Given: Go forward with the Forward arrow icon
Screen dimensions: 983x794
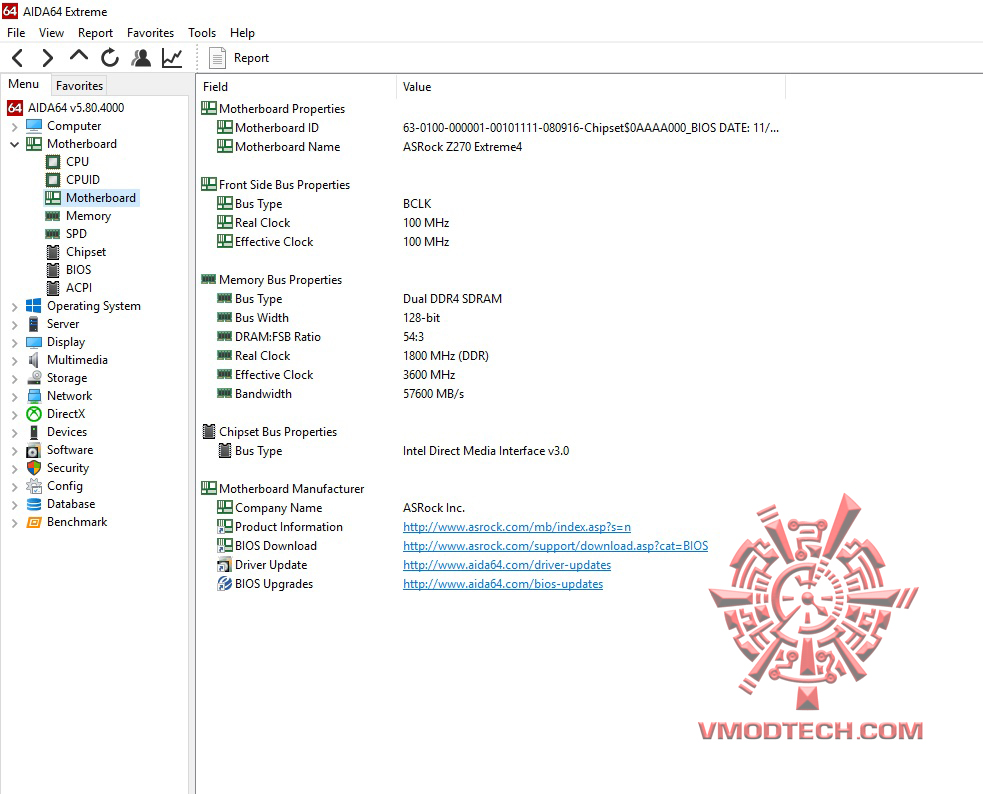Looking at the screenshot, I should coord(48,58).
